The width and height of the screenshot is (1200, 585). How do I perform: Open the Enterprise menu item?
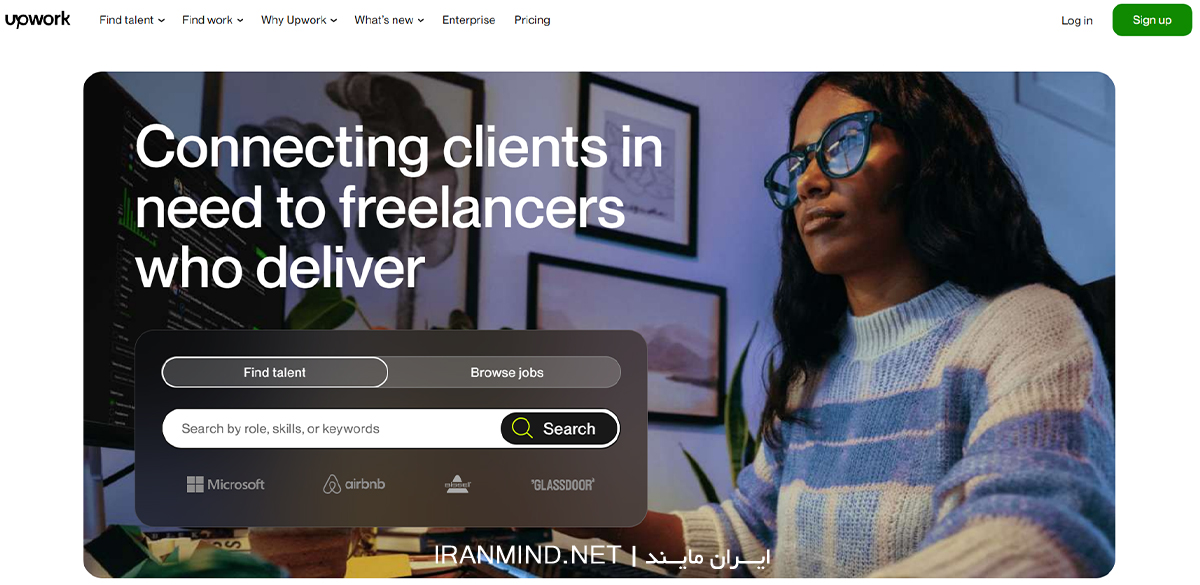point(469,20)
